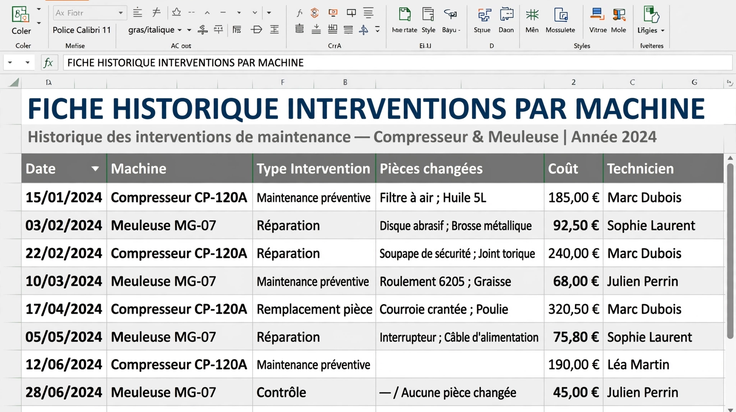Expand the Lifigies dropdown arrow

(662, 31)
